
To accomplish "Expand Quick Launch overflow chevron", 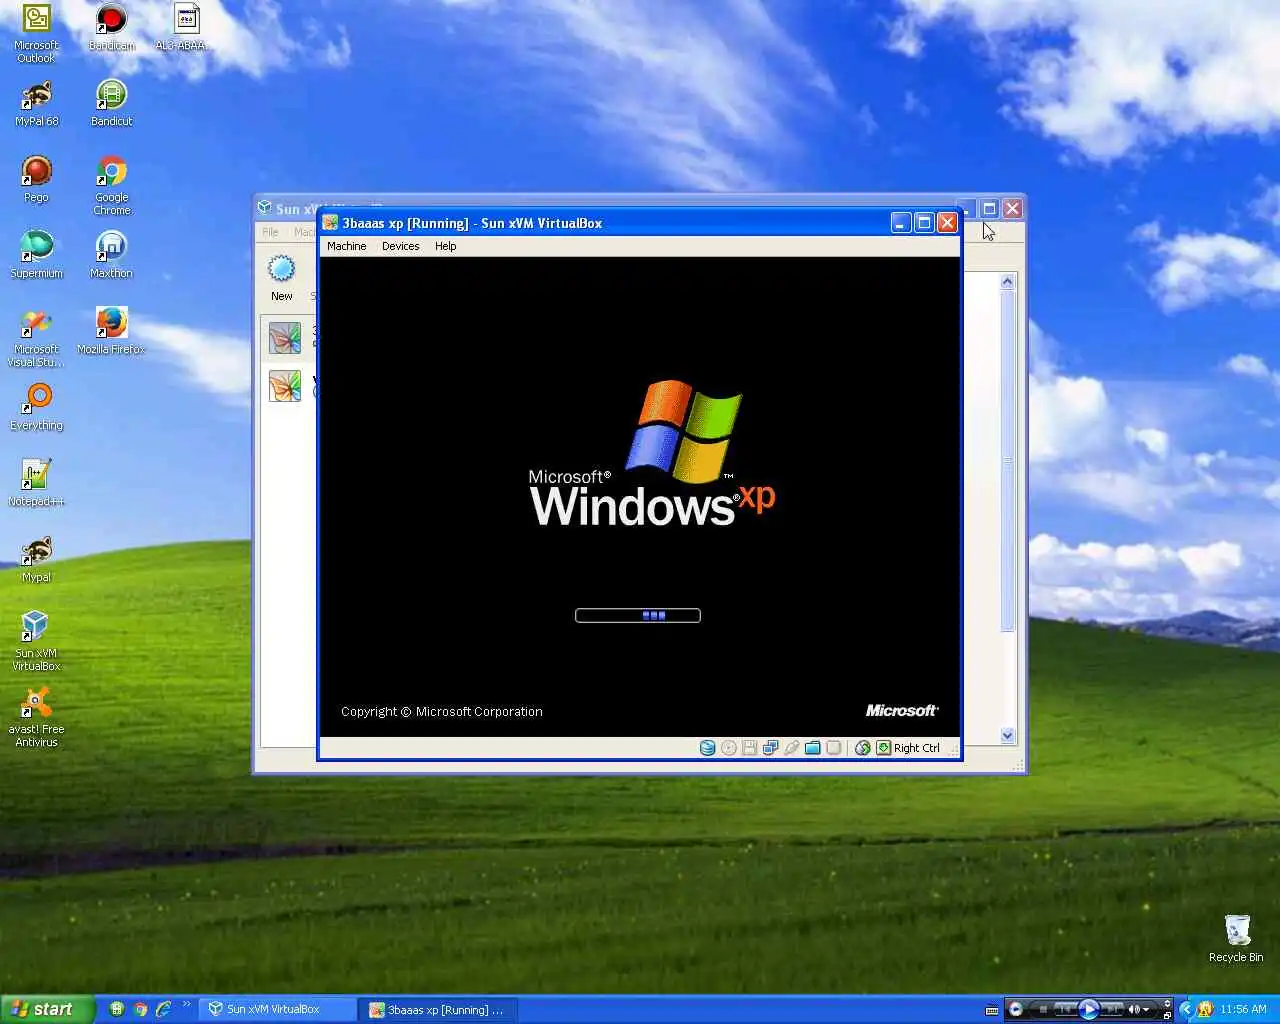I will [186, 1004].
